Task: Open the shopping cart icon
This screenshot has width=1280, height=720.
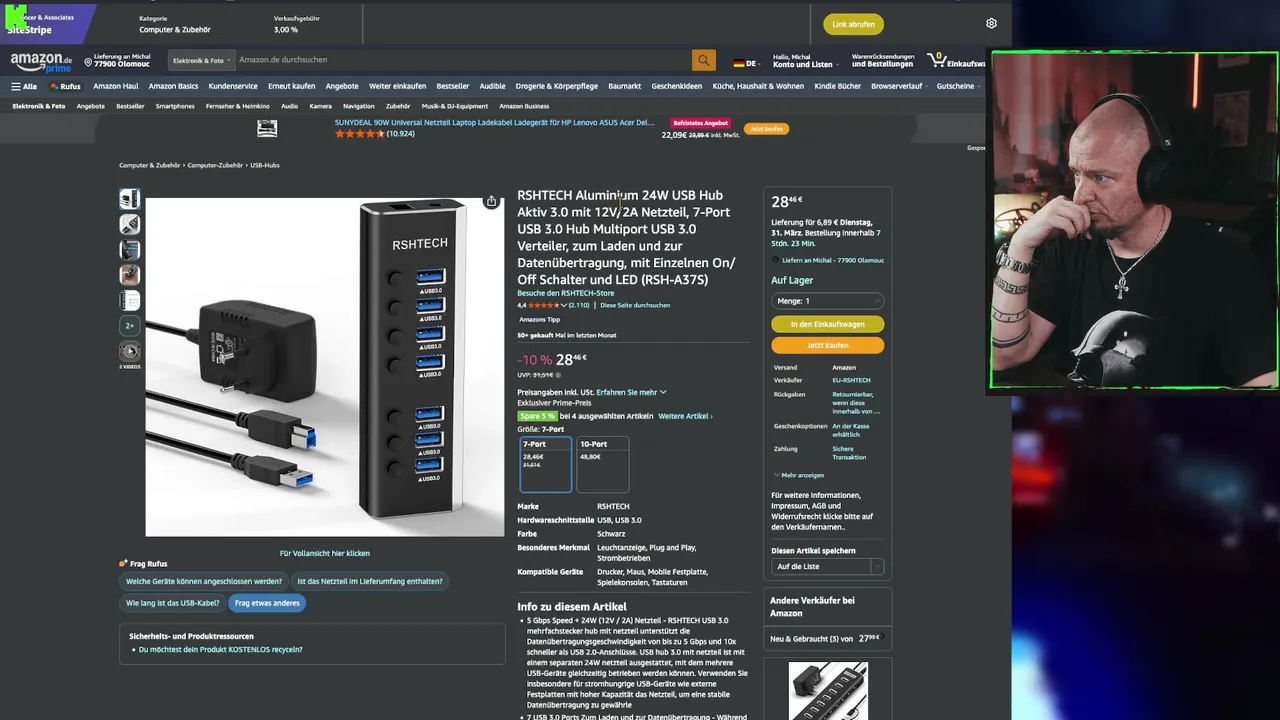Action: pos(936,60)
